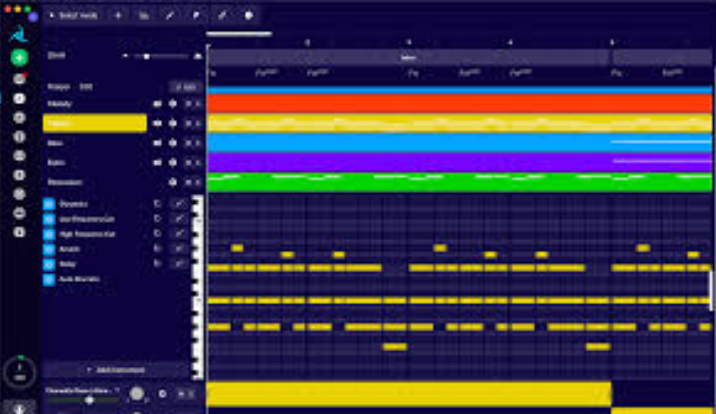The width and height of the screenshot is (716, 414).
Task: Click the orange Melody lane in overview
Action: 459,104
